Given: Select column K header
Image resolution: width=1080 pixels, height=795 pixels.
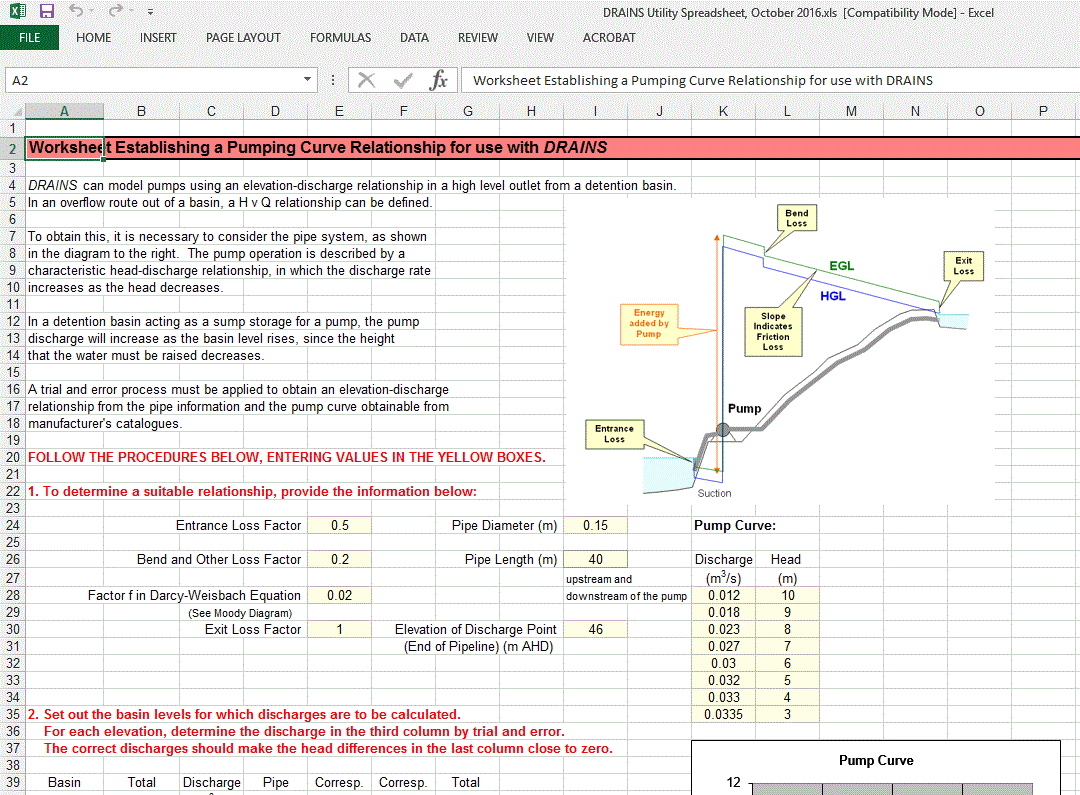Looking at the screenshot, I should 723,111.
